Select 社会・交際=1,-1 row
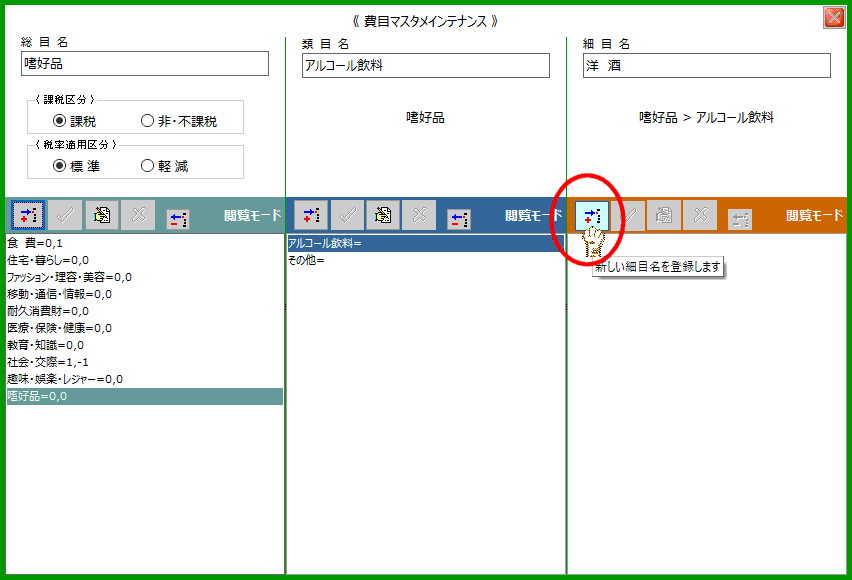852x580 pixels. point(145,362)
